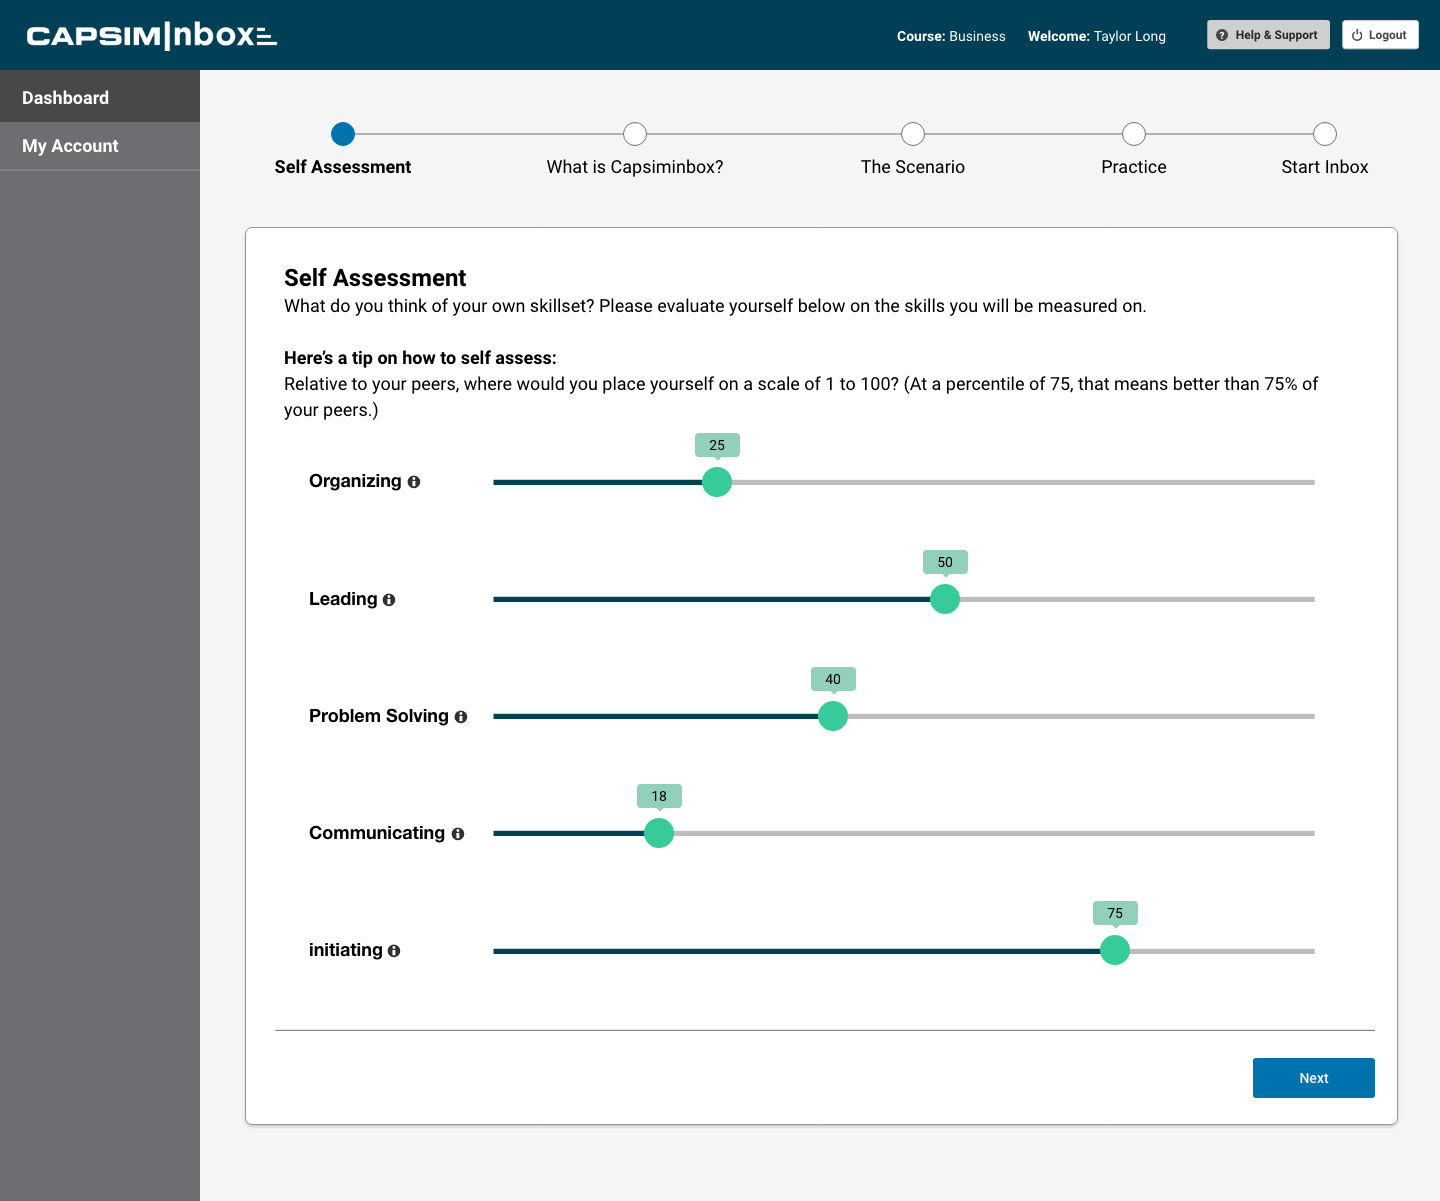Select The Scenario step circle
1440x1201 pixels.
(913, 134)
